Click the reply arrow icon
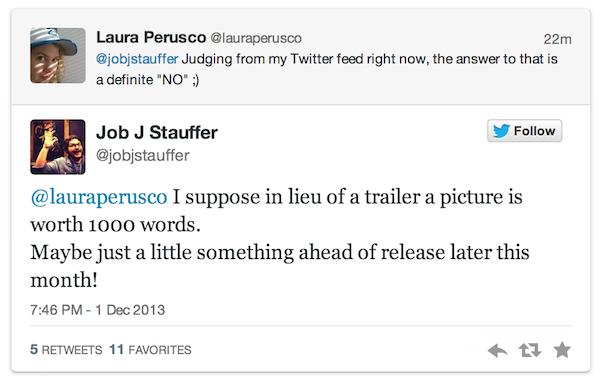Image resolution: width=600 pixels, height=386 pixels. click(497, 350)
